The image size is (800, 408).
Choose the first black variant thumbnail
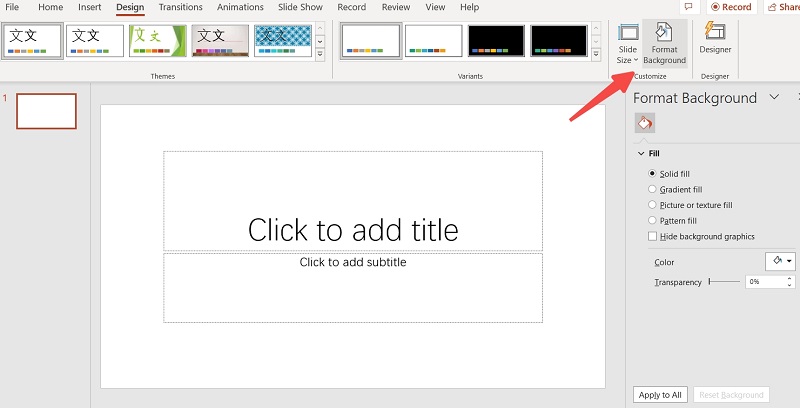coord(496,41)
